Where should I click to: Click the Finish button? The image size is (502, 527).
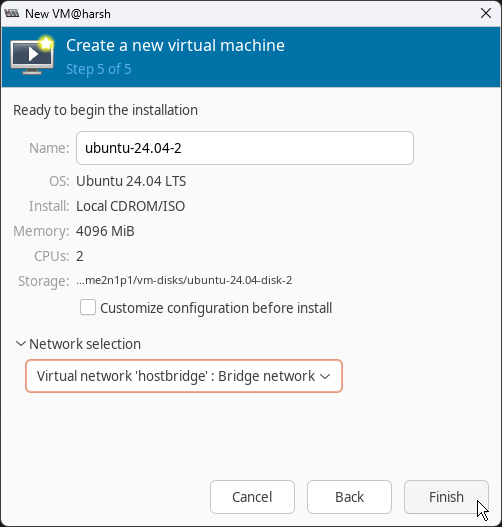(x=446, y=497)
